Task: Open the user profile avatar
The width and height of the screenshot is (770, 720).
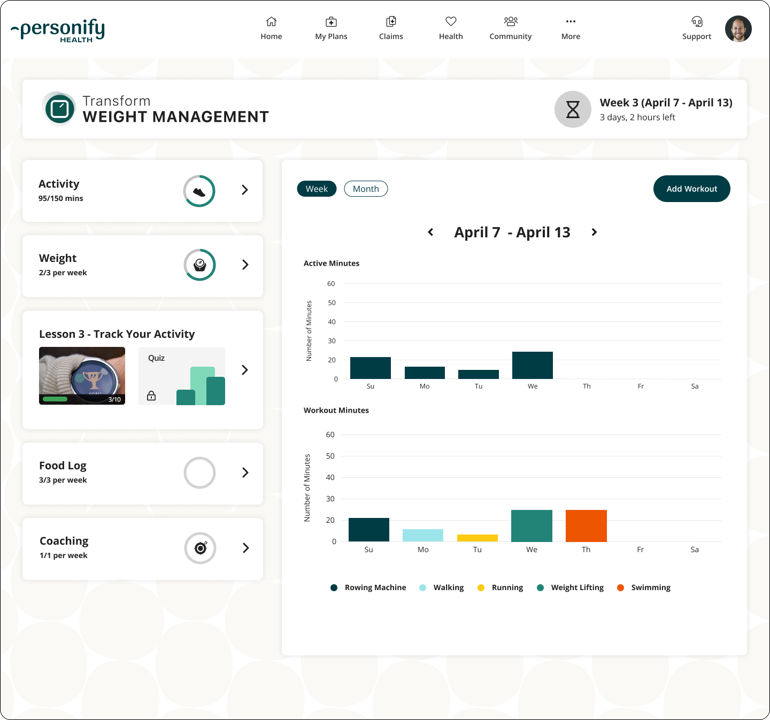Action: click(738, 29)
